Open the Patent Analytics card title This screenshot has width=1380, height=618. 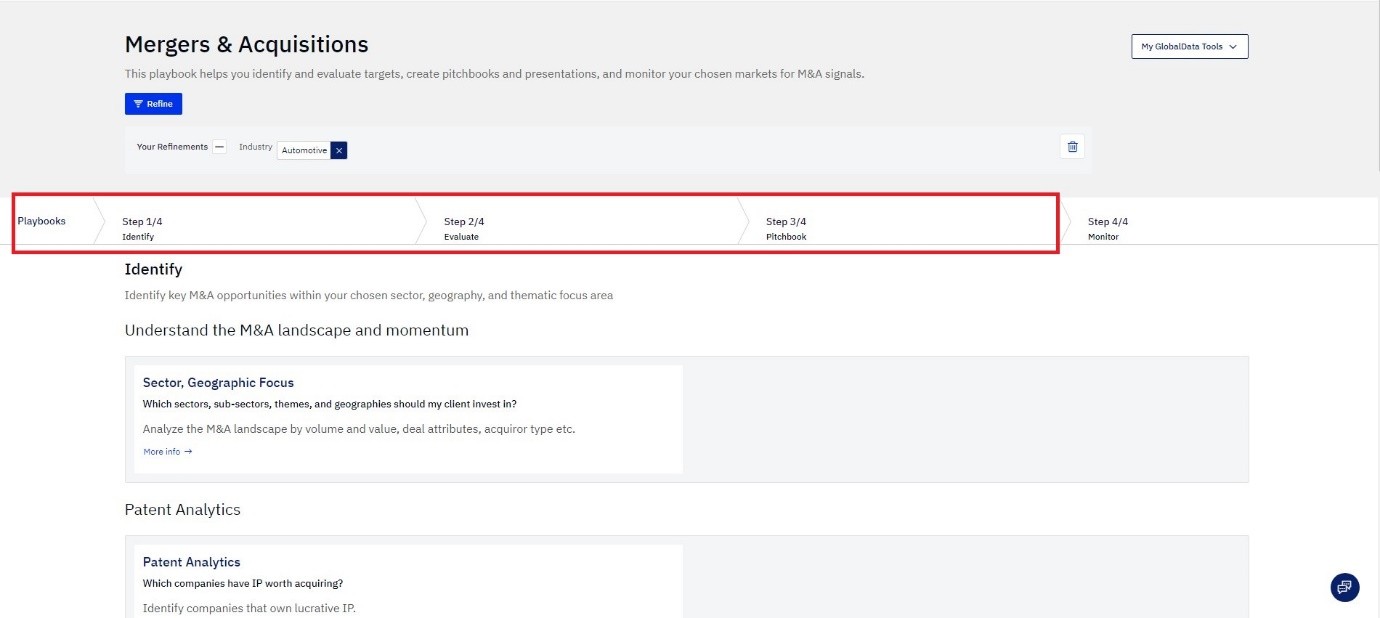tap(191, 562)
